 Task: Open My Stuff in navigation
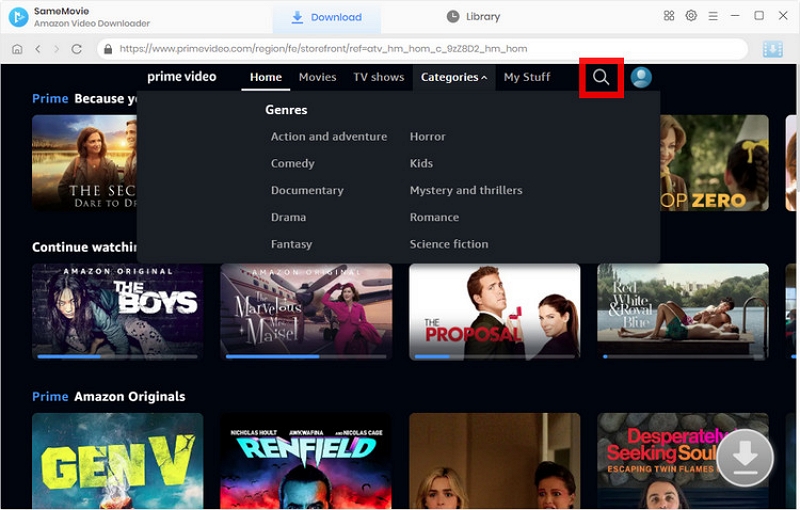coord(527,78)
